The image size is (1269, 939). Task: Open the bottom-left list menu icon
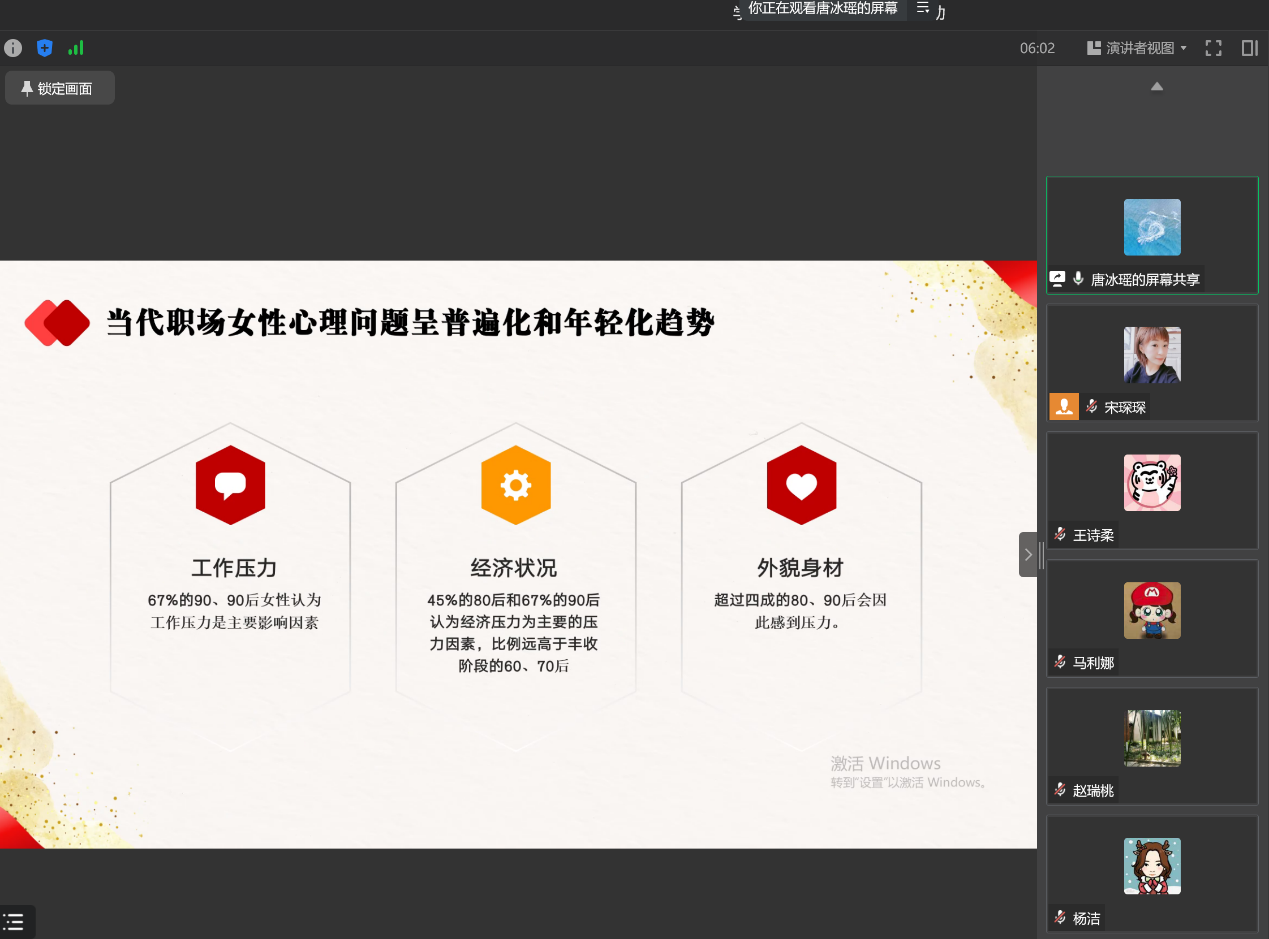pyautogui.click(x=14, y=922)
